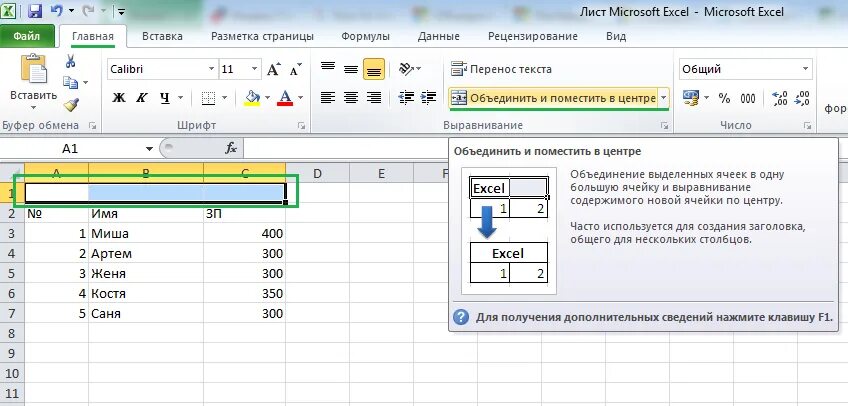Image resolution: width=848 pixels, height=406 pixels.
Task: Click the help question mark icon in tooltip
Action: pyautogui.click(x=460, y=317)
